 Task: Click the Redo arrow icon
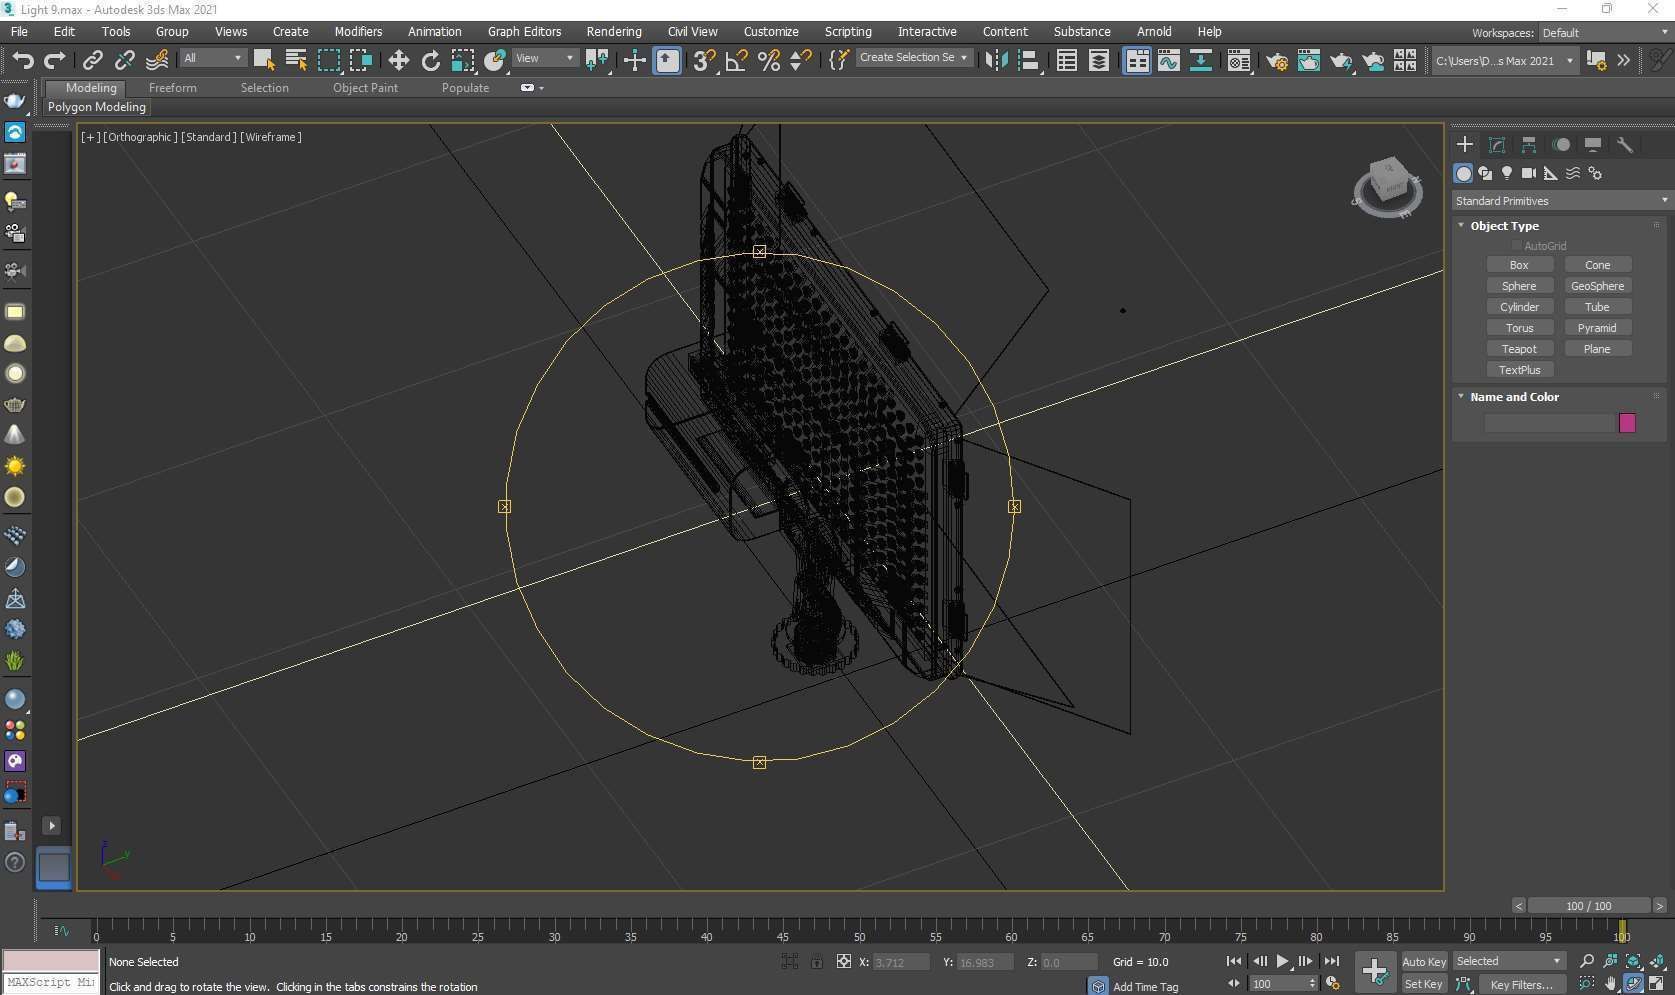55,60
